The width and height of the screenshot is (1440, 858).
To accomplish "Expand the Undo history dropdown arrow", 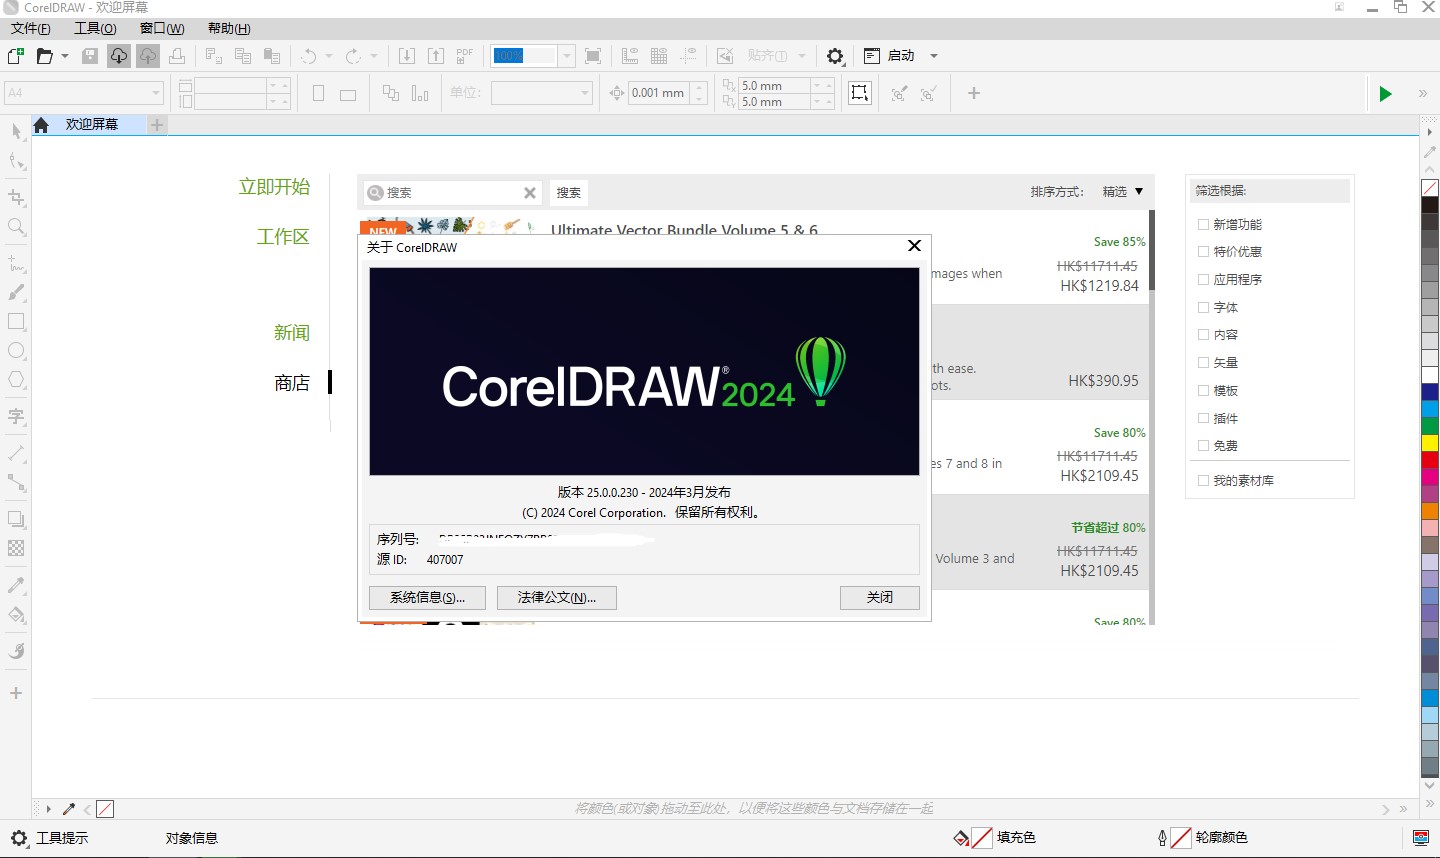I will click(x=329, y=56).
